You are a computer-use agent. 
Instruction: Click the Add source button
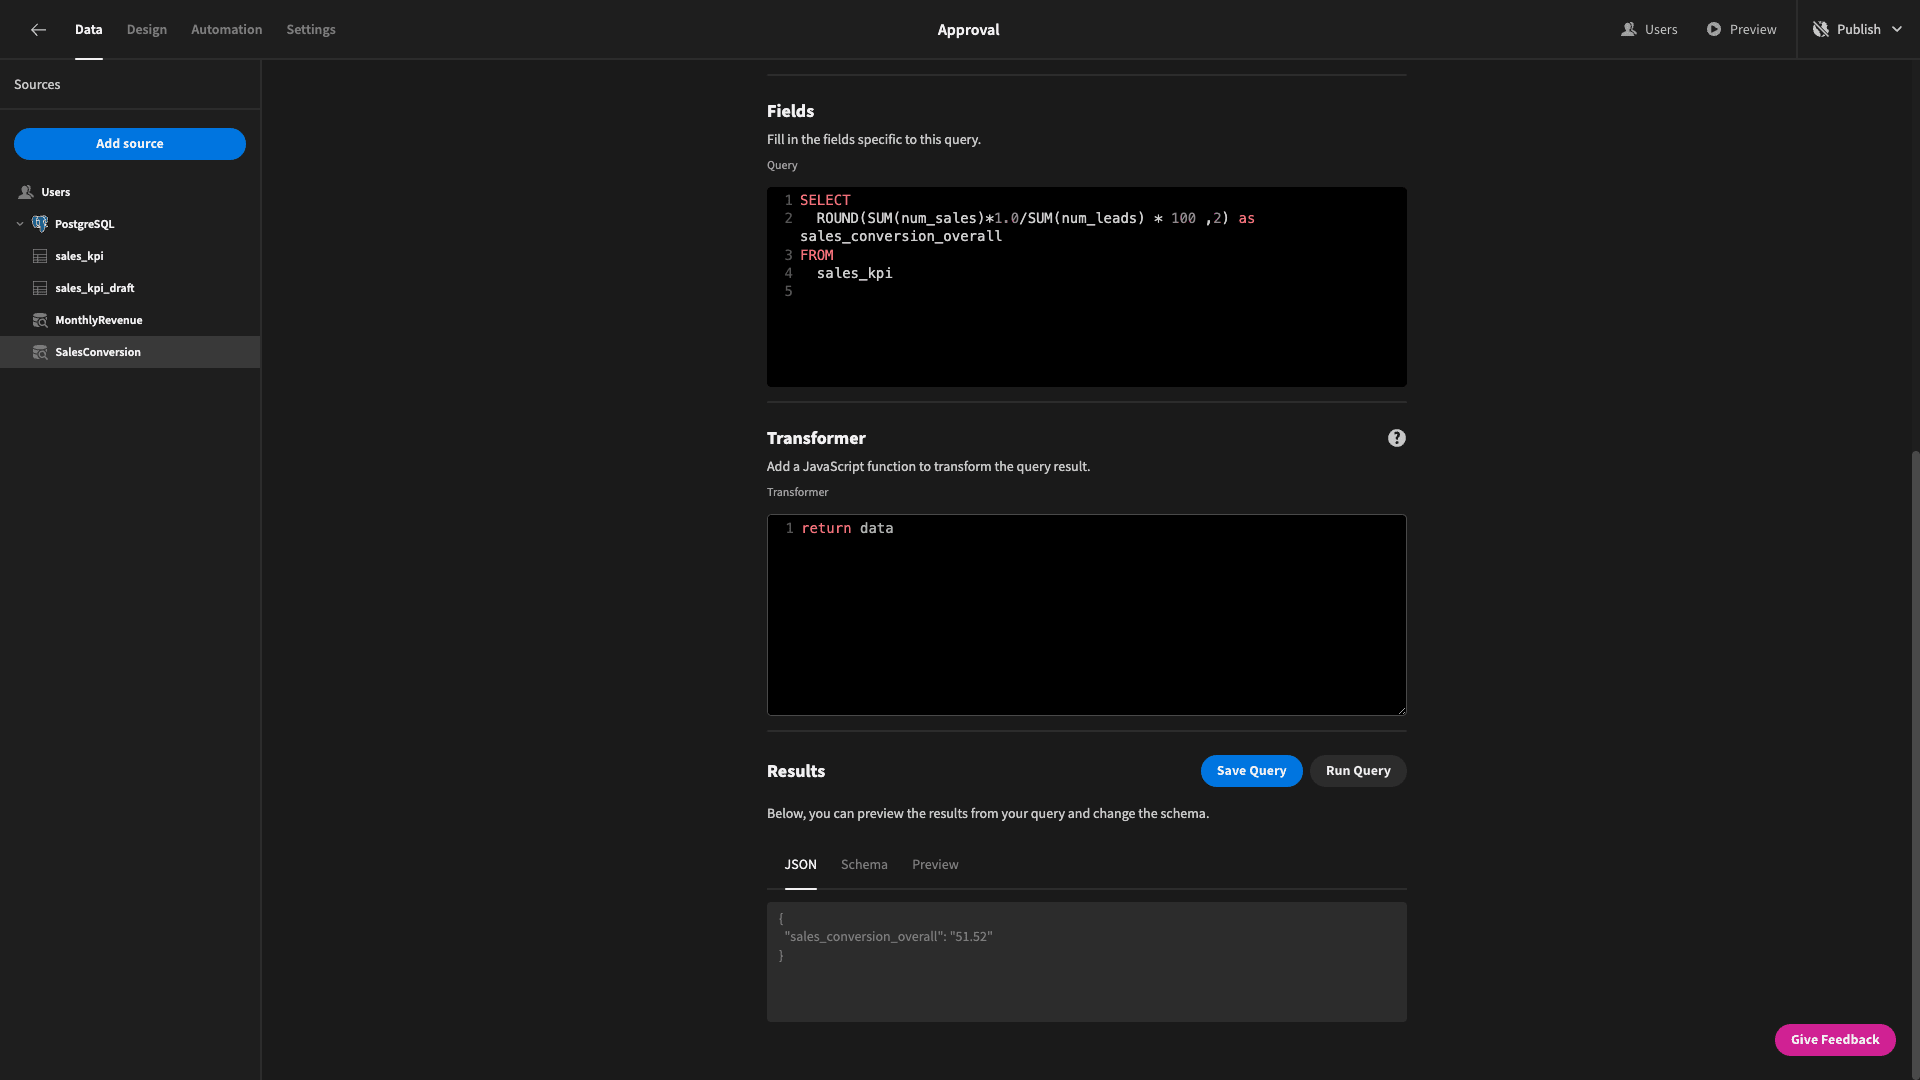coord(130,144)
